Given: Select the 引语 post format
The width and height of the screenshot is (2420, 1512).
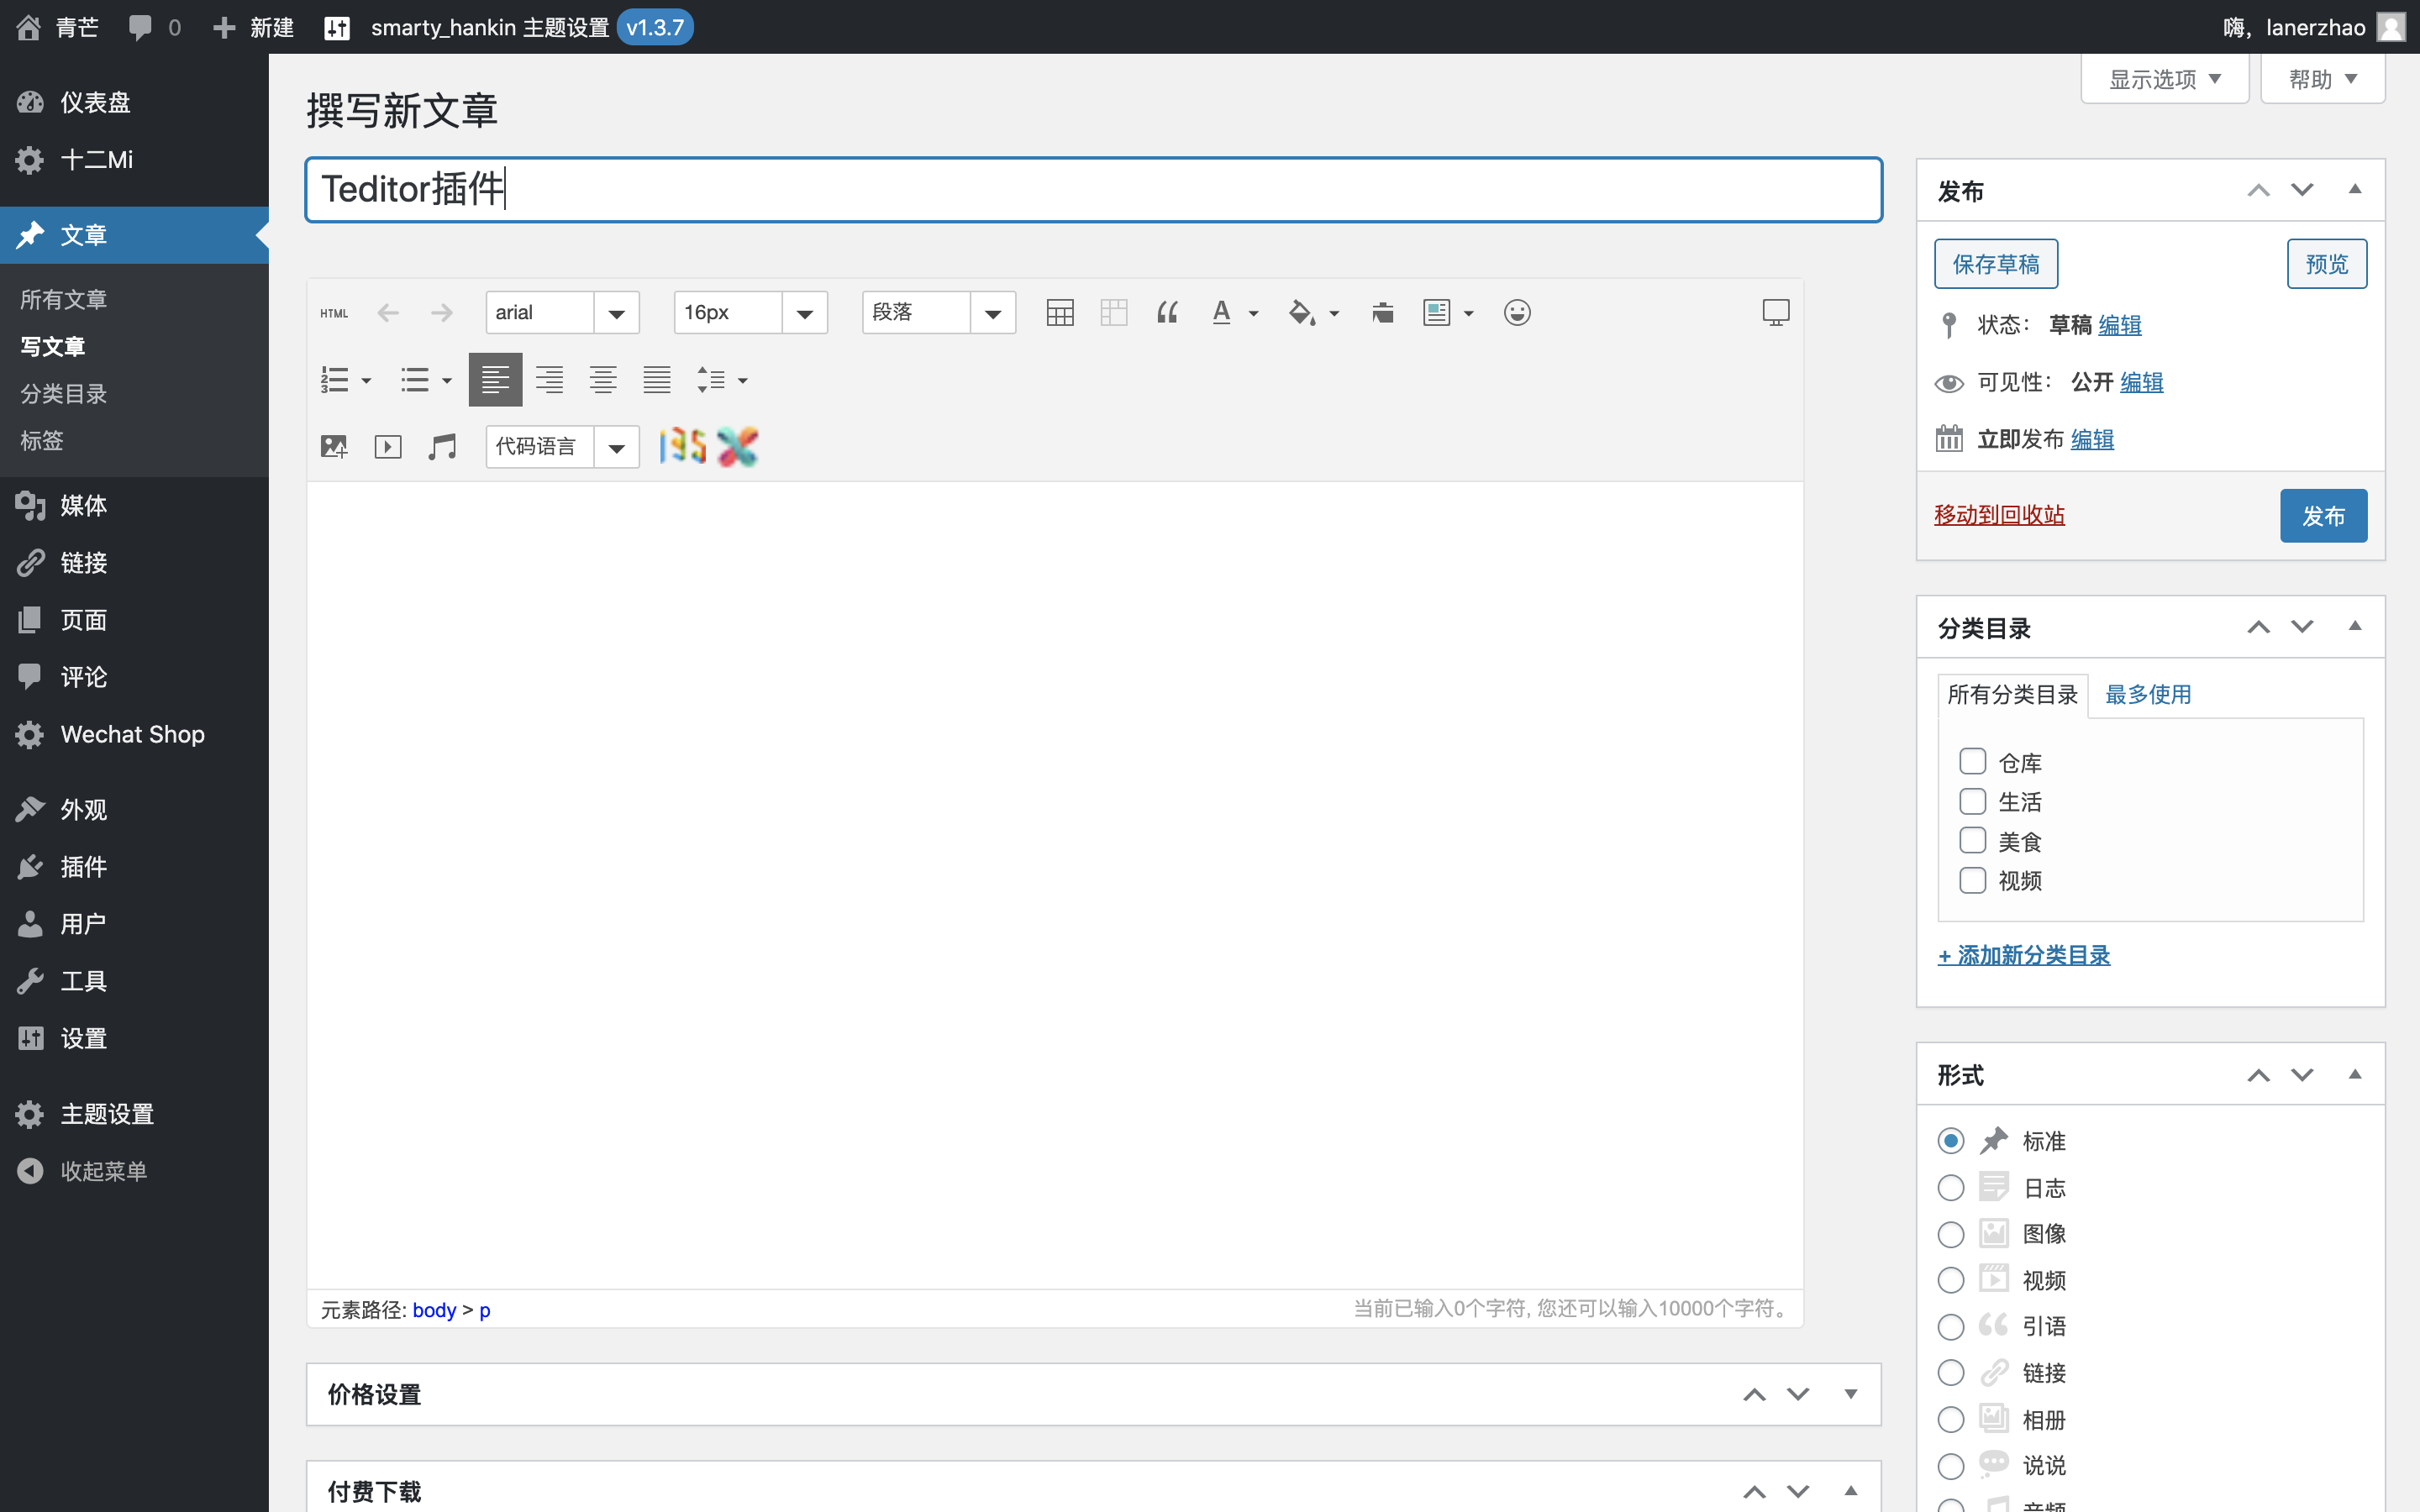Looking at the screenshot, I should click(x=1951, y=1327).
